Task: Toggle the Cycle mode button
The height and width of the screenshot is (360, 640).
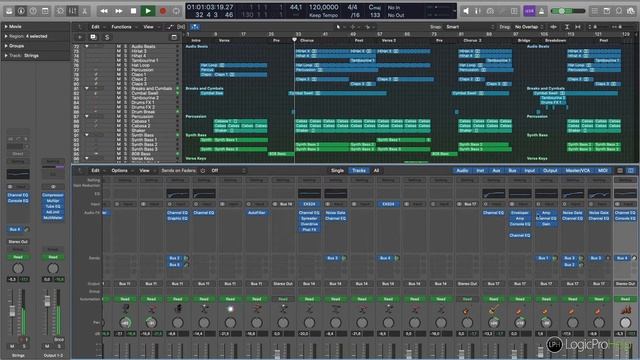Action: pyautogui.click(x=176, y=11)
